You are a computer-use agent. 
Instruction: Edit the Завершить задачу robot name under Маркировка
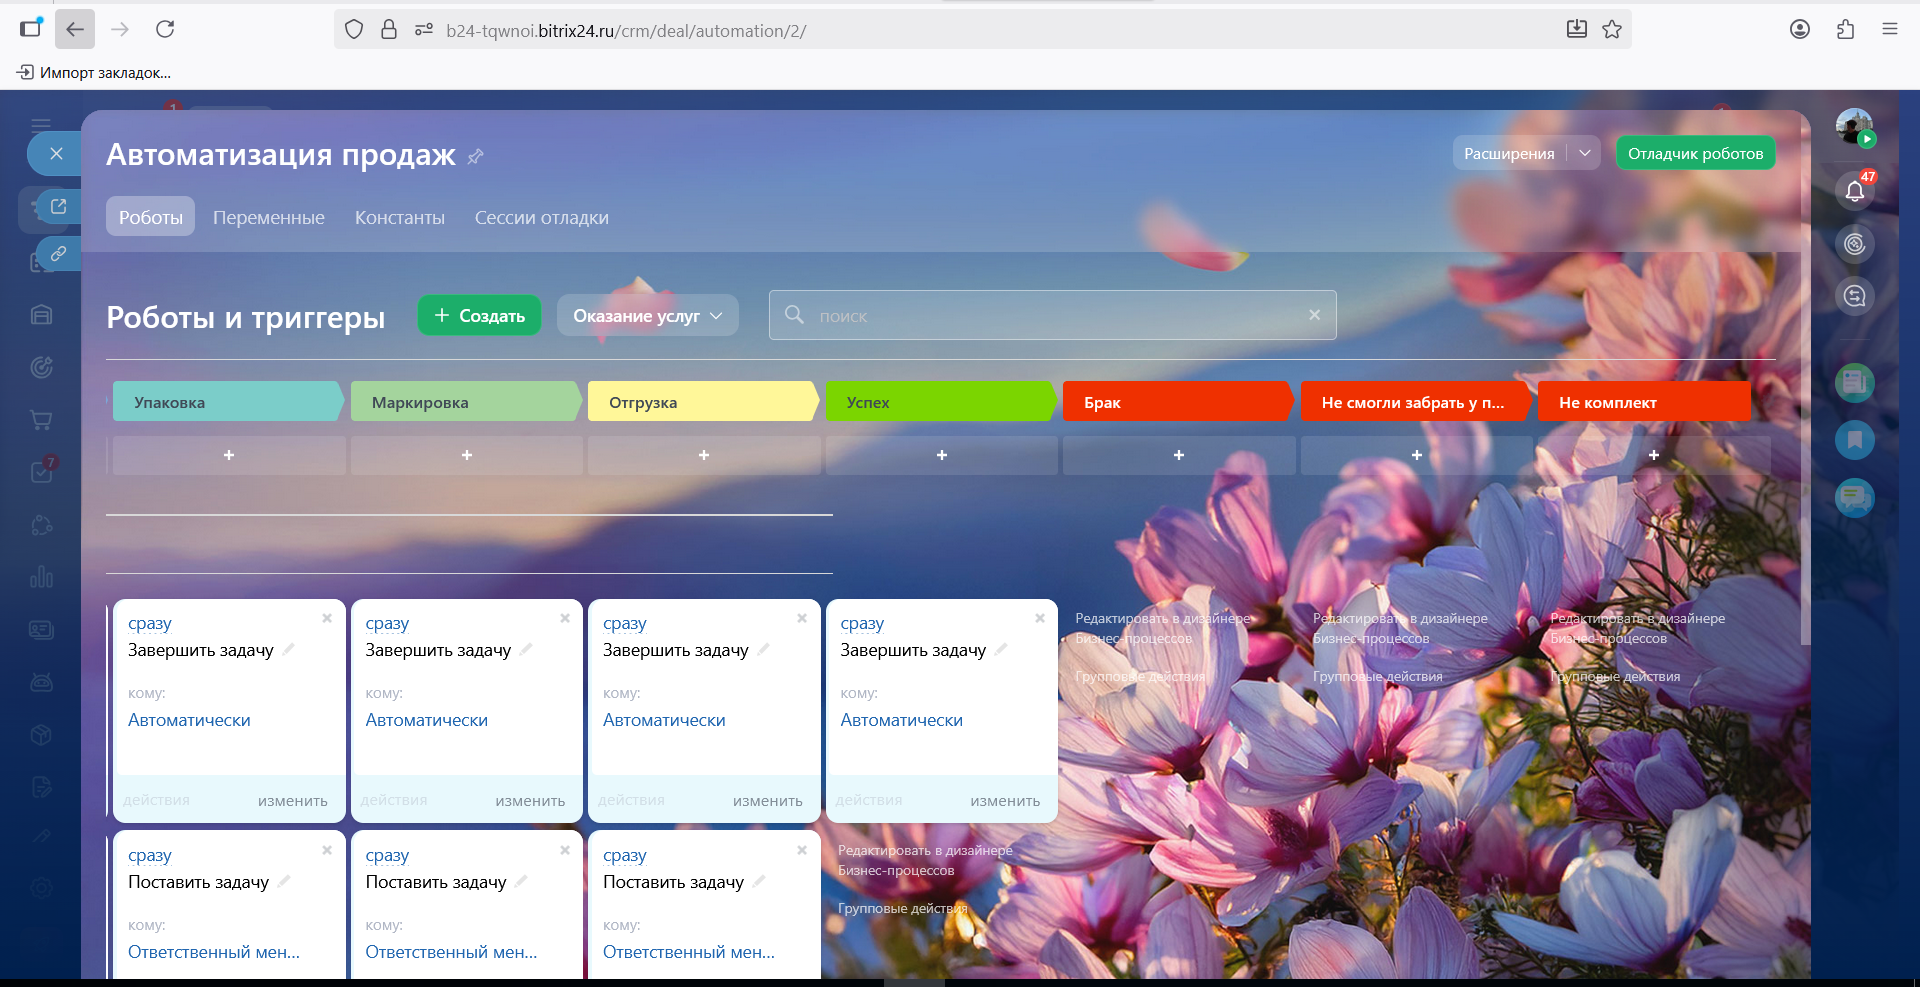(526, 650)
